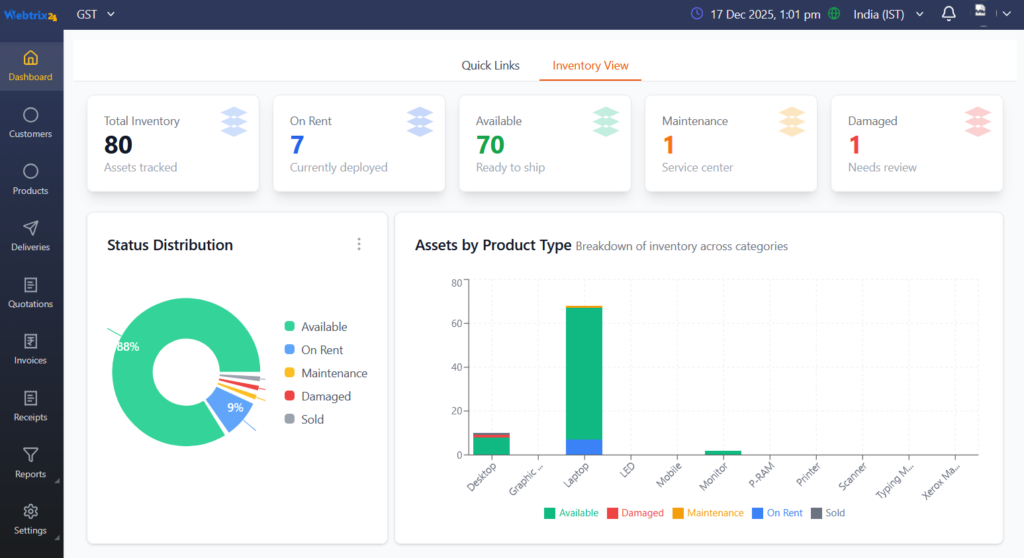The width and height of the screenshot is (1024, 558).
Task: Toggle Available series in bar chart legend
Action: (x=571, y=513)
